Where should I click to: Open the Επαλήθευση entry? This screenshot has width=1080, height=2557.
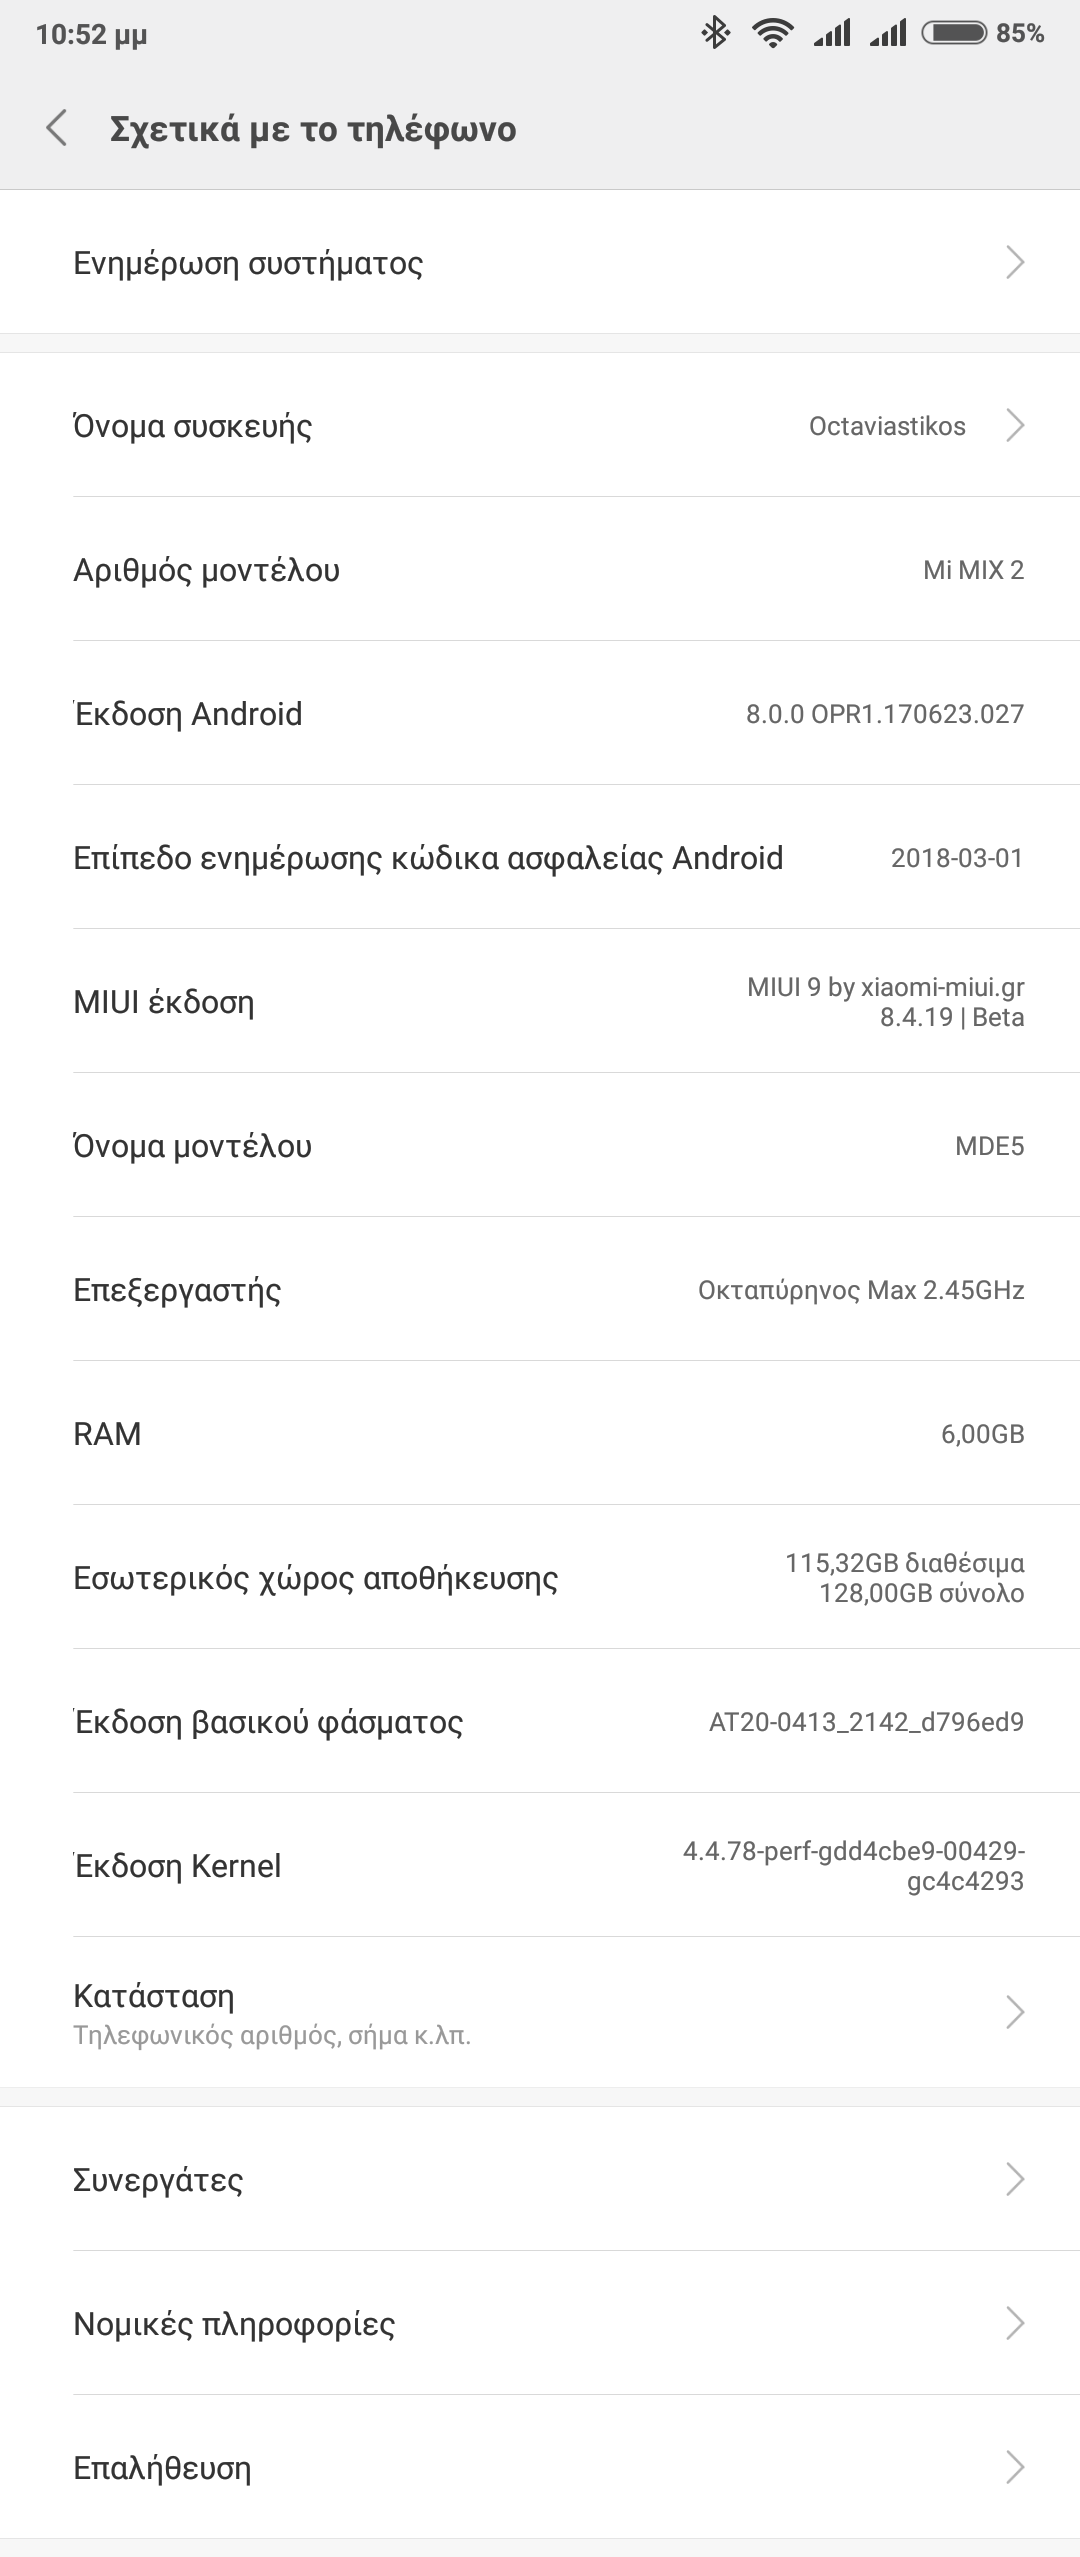point(540,2467)
